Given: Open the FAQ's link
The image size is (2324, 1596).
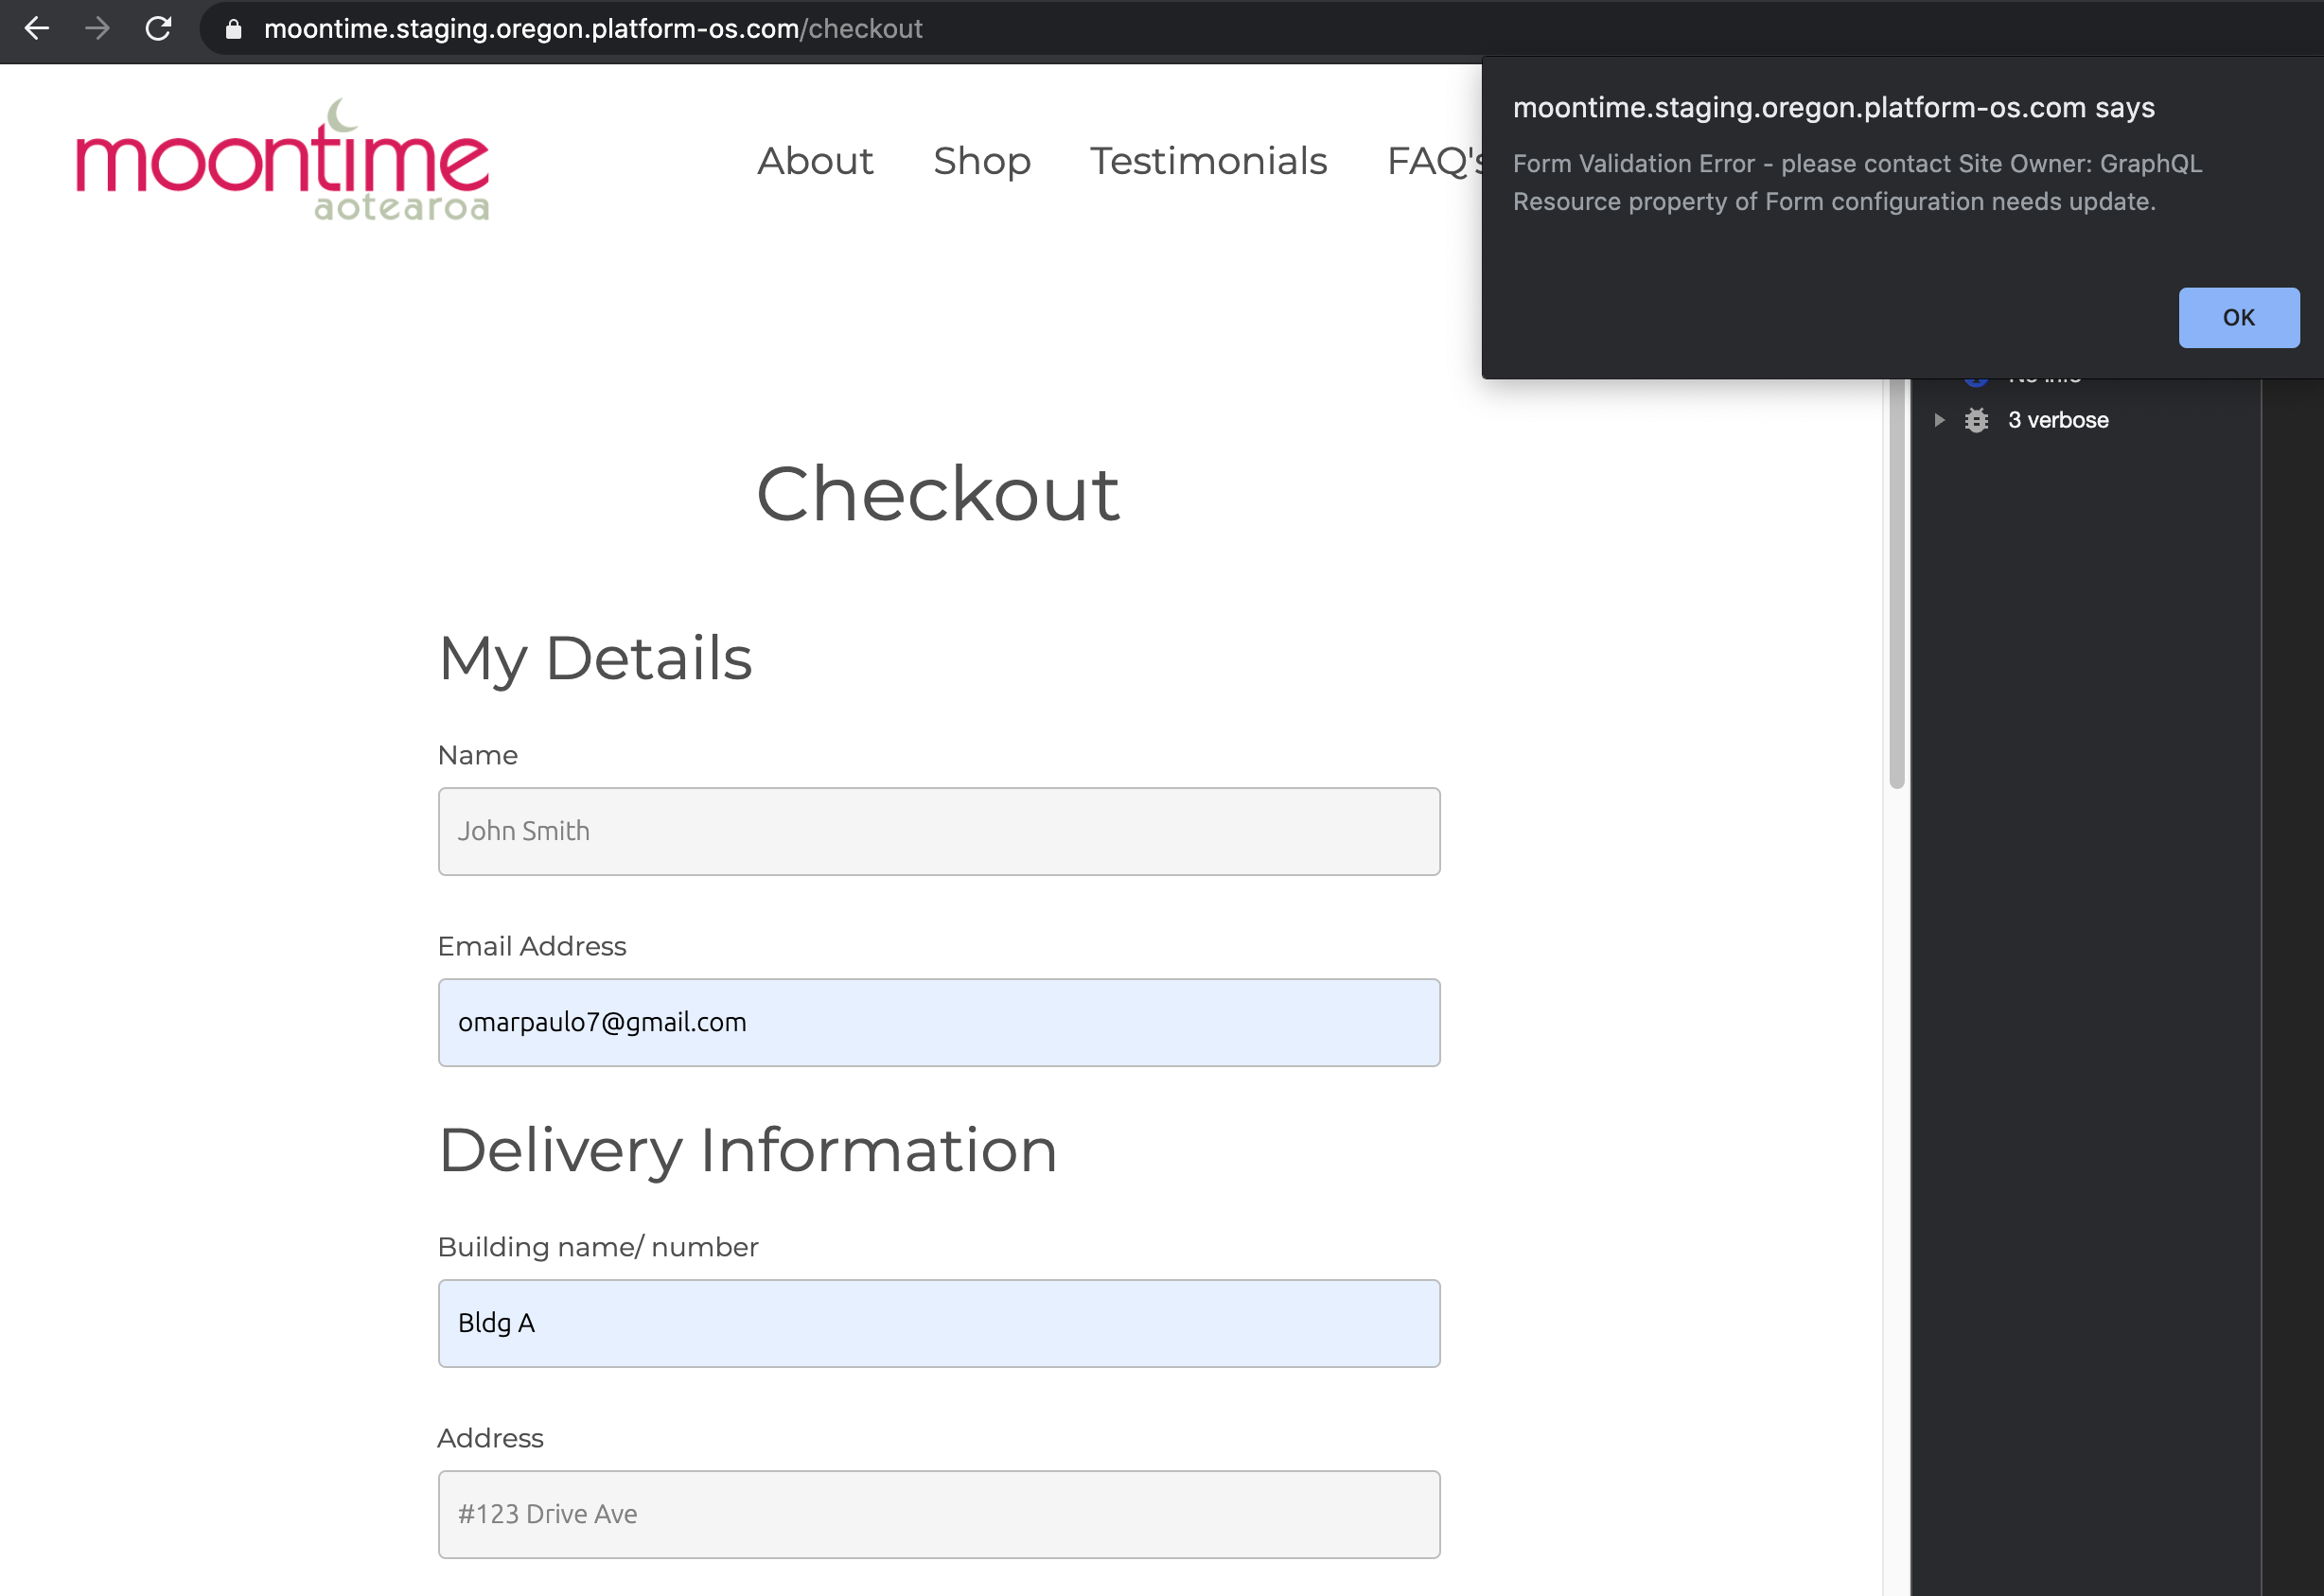Looking at the screenshot, I should point(1432,161).
